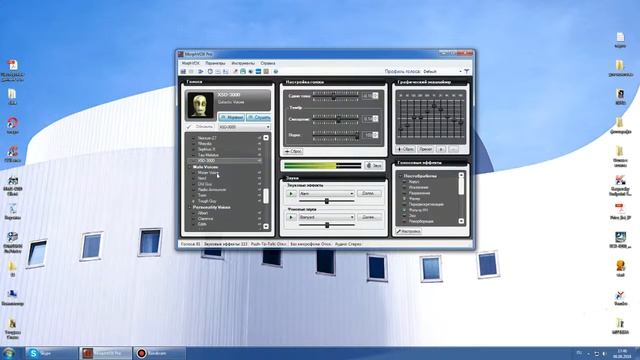Select the Clarence voice

click(x=205, y=219)
